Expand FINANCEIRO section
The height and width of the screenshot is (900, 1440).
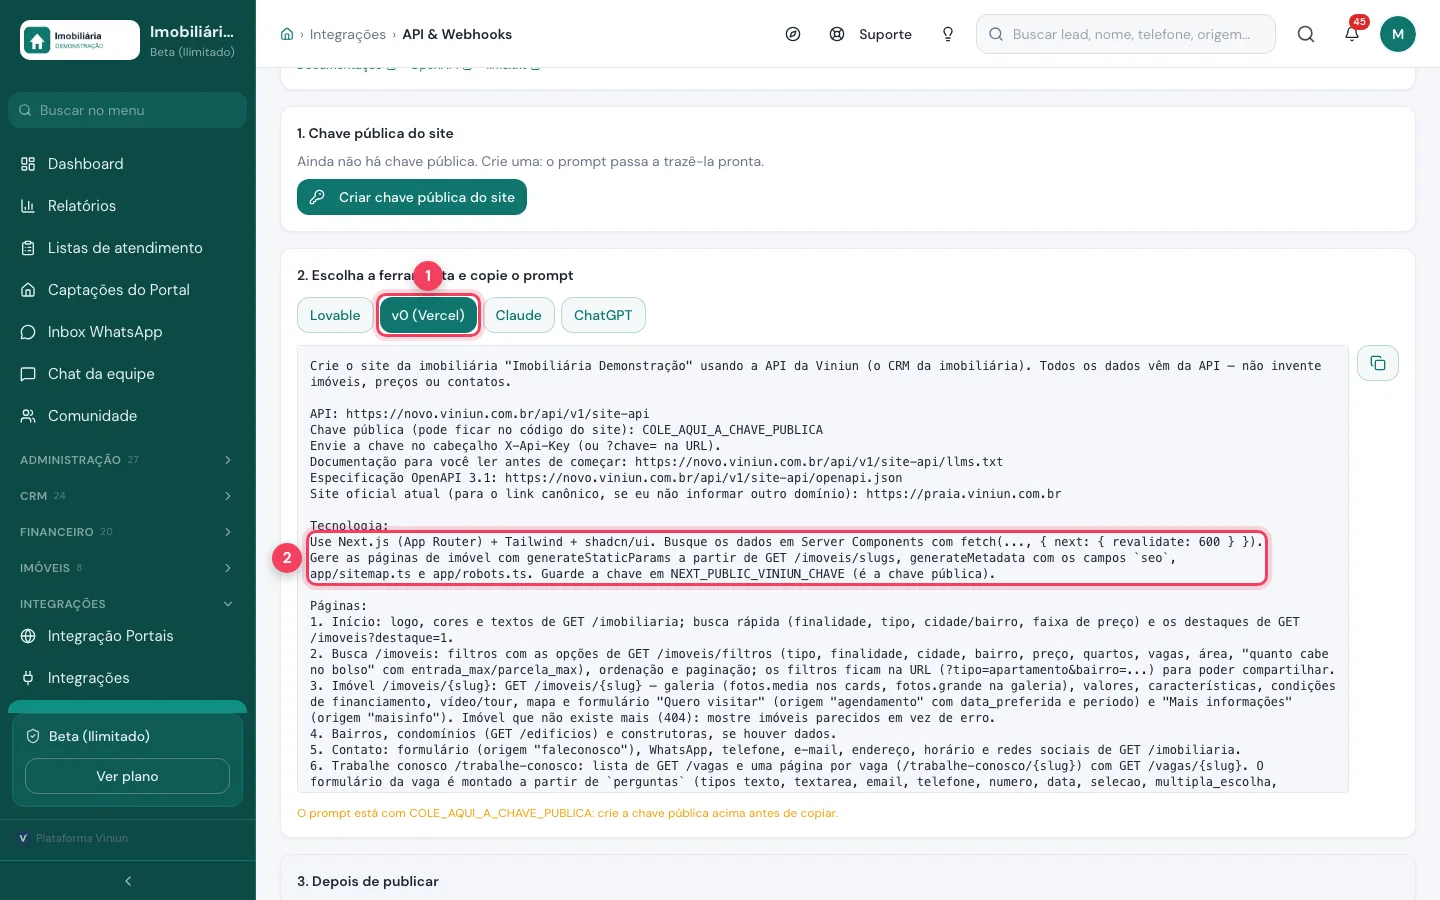click(127, 532)
